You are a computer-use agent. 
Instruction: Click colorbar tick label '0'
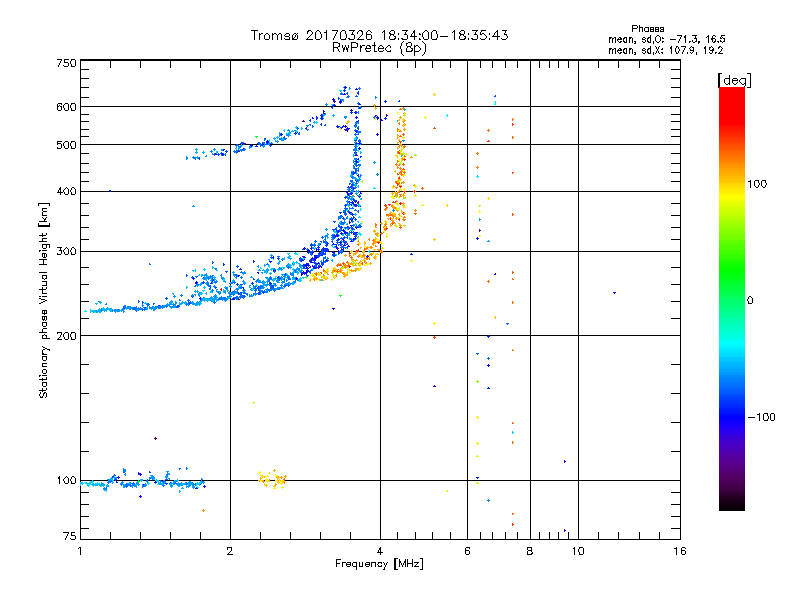(x=750, y=300)
